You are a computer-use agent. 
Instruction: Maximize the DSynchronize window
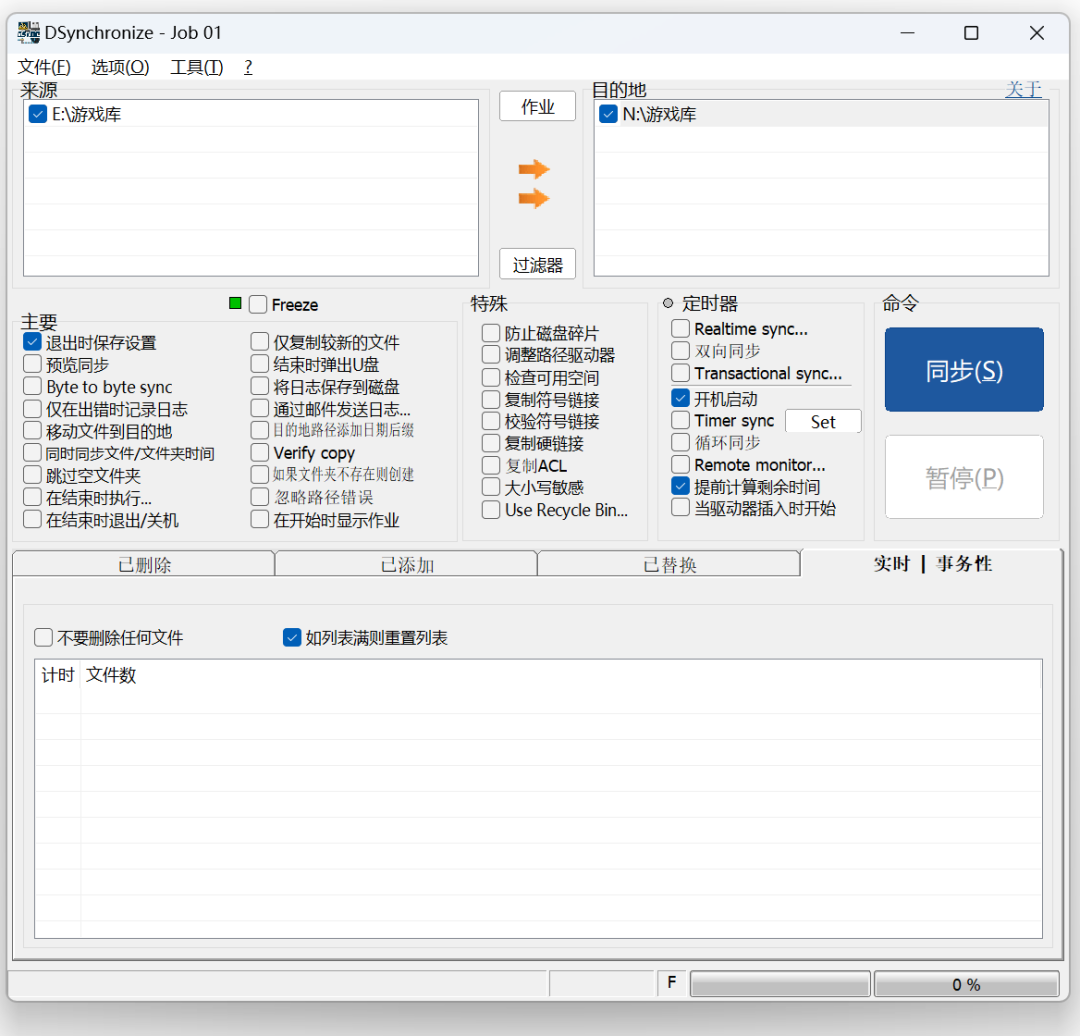click(x=971, y=33)
